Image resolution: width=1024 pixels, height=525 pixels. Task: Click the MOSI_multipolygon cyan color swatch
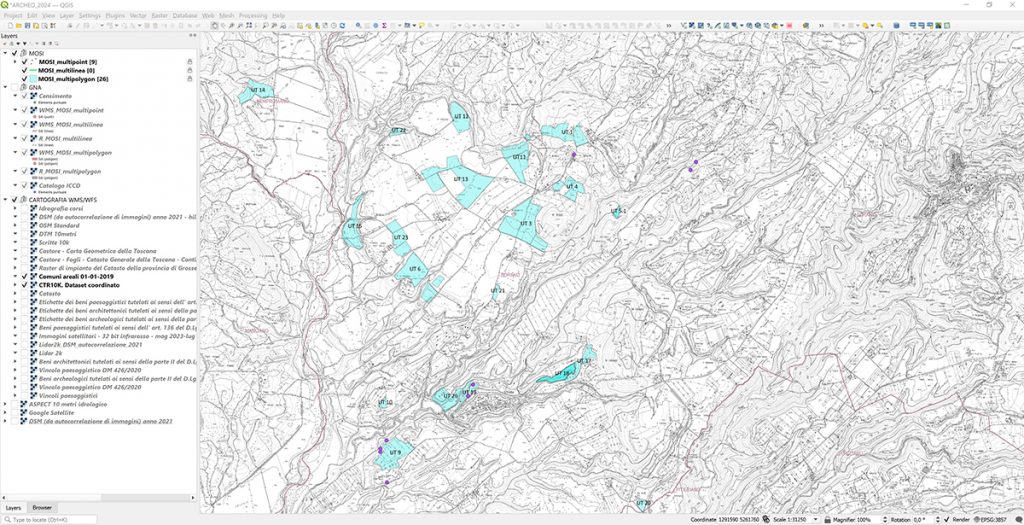tap(32, 79)
